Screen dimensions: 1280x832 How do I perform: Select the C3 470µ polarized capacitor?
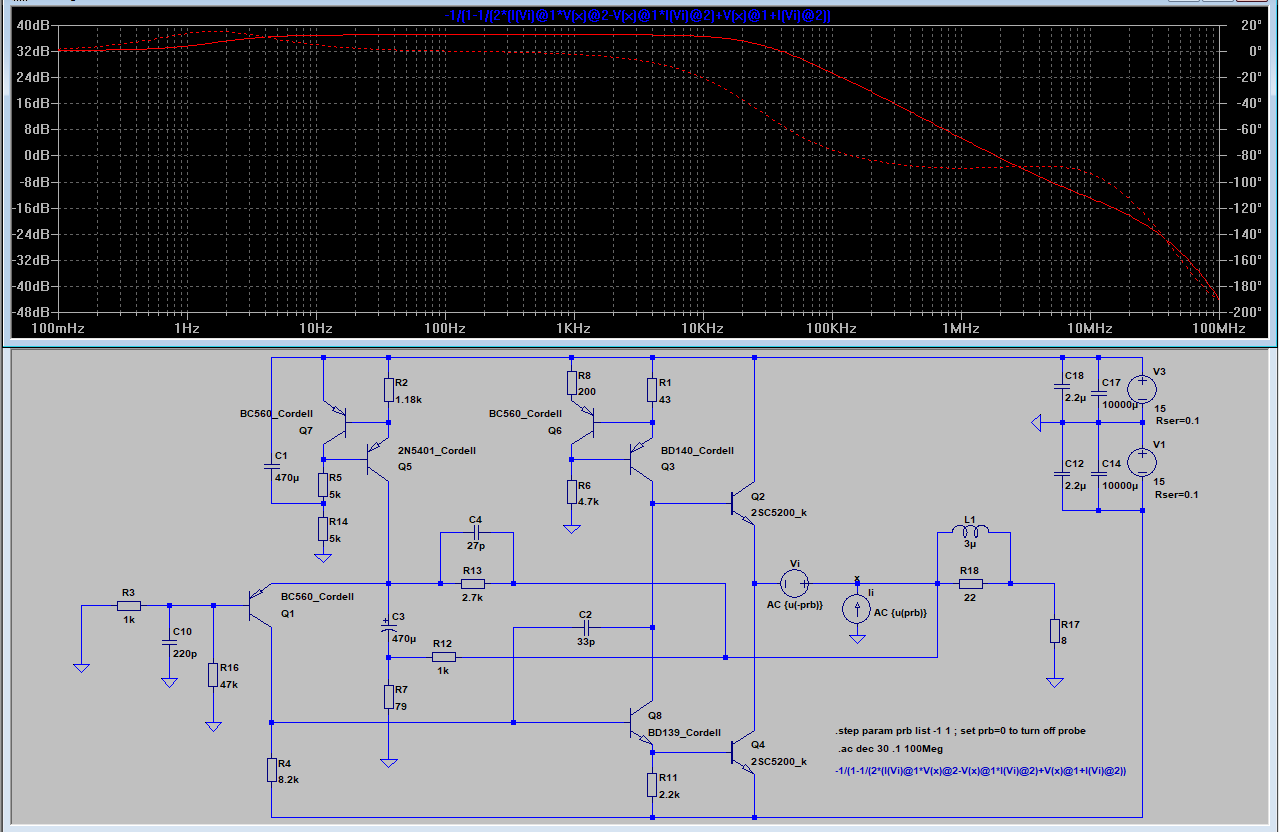(x=388, y=627)
